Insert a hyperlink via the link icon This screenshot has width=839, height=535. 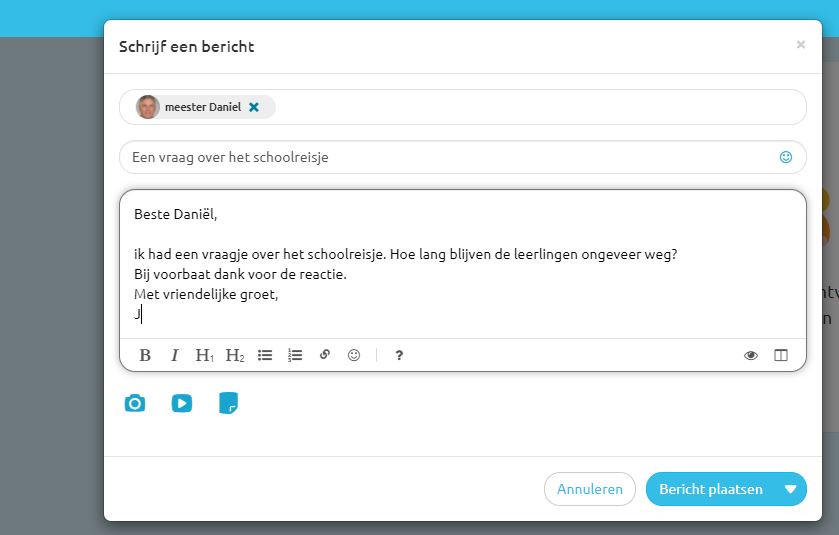tap(325, 355)
